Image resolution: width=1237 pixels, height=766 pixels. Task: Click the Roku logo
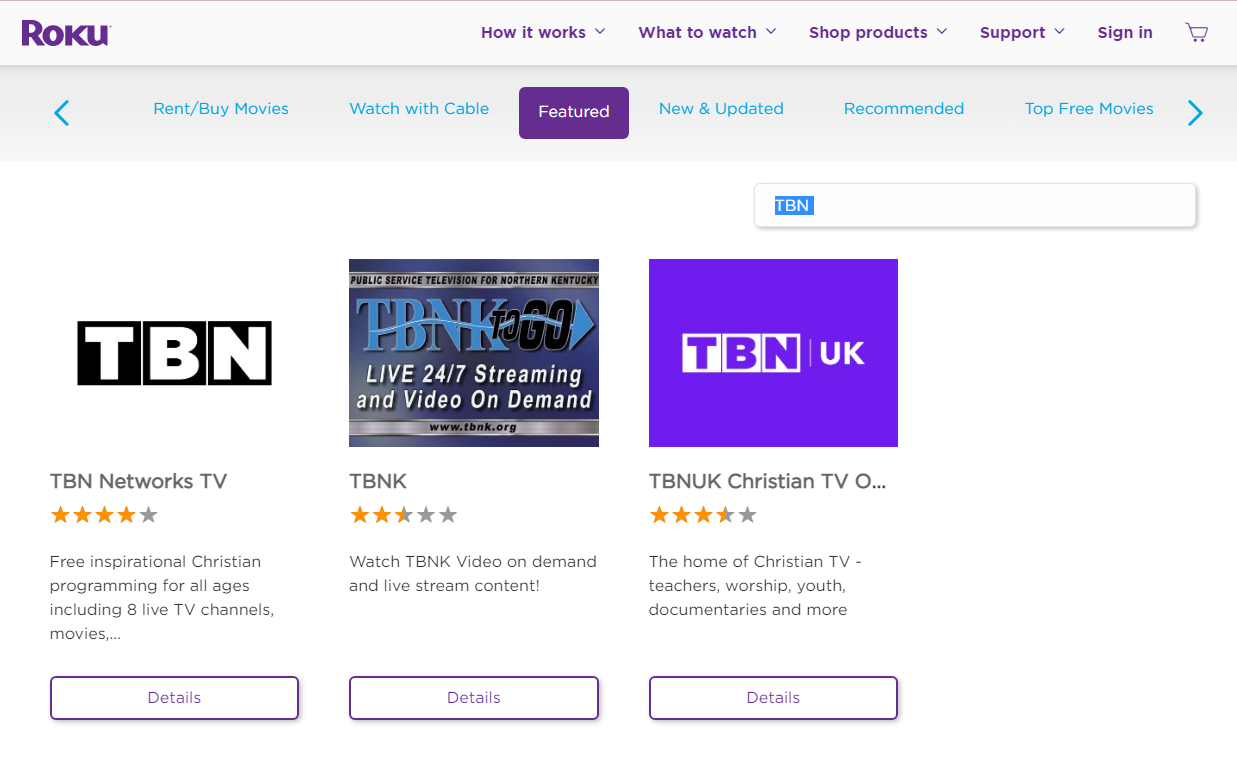(x=64, y=31)
